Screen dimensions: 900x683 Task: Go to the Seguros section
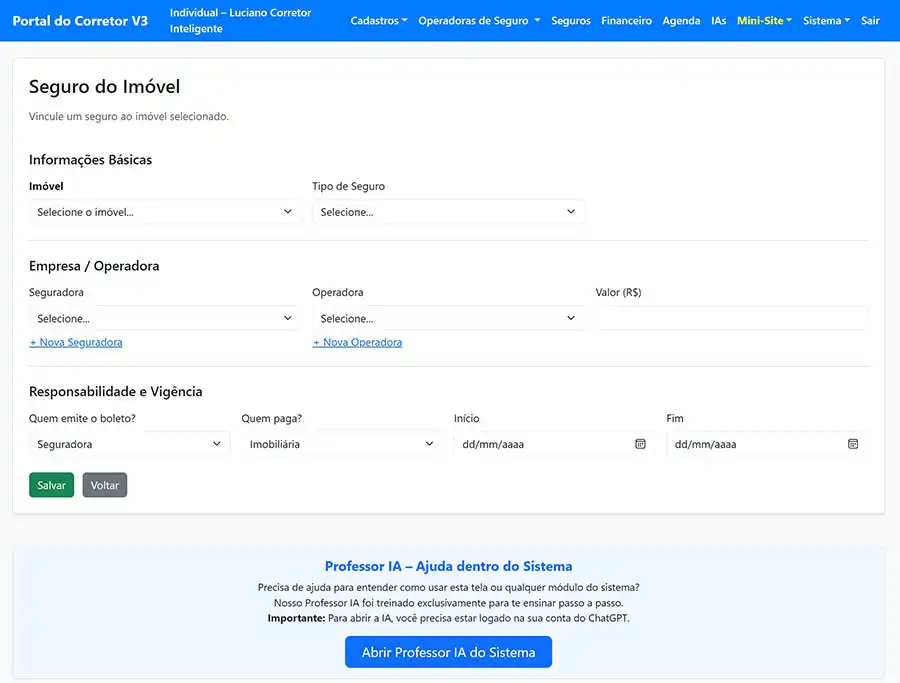[570, 20]
